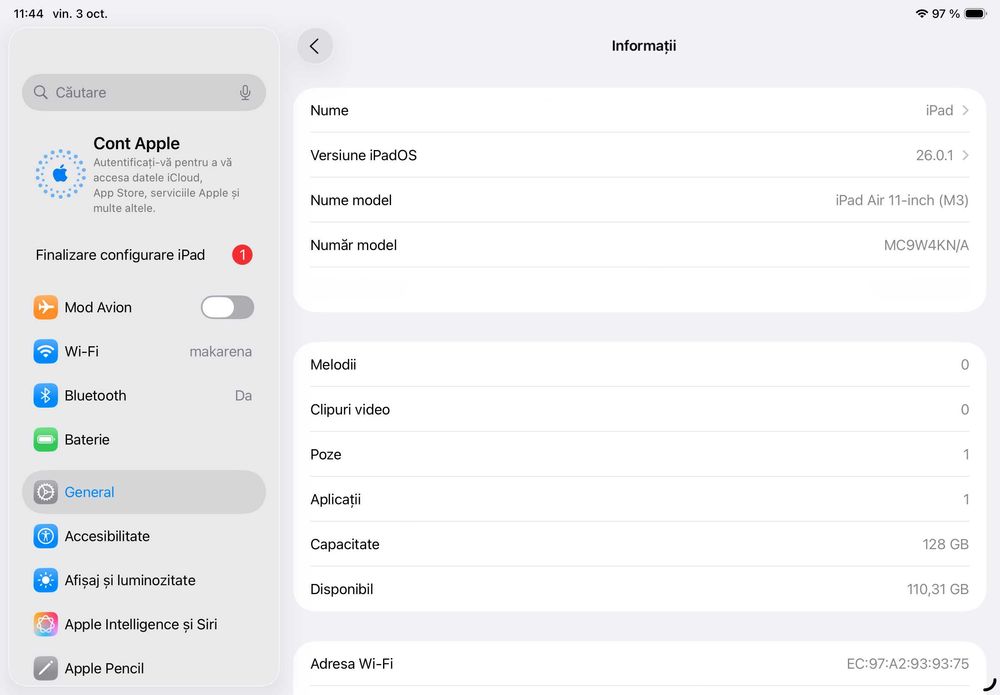
Task: Tap the Informații page title
Action: click(643, 46)
